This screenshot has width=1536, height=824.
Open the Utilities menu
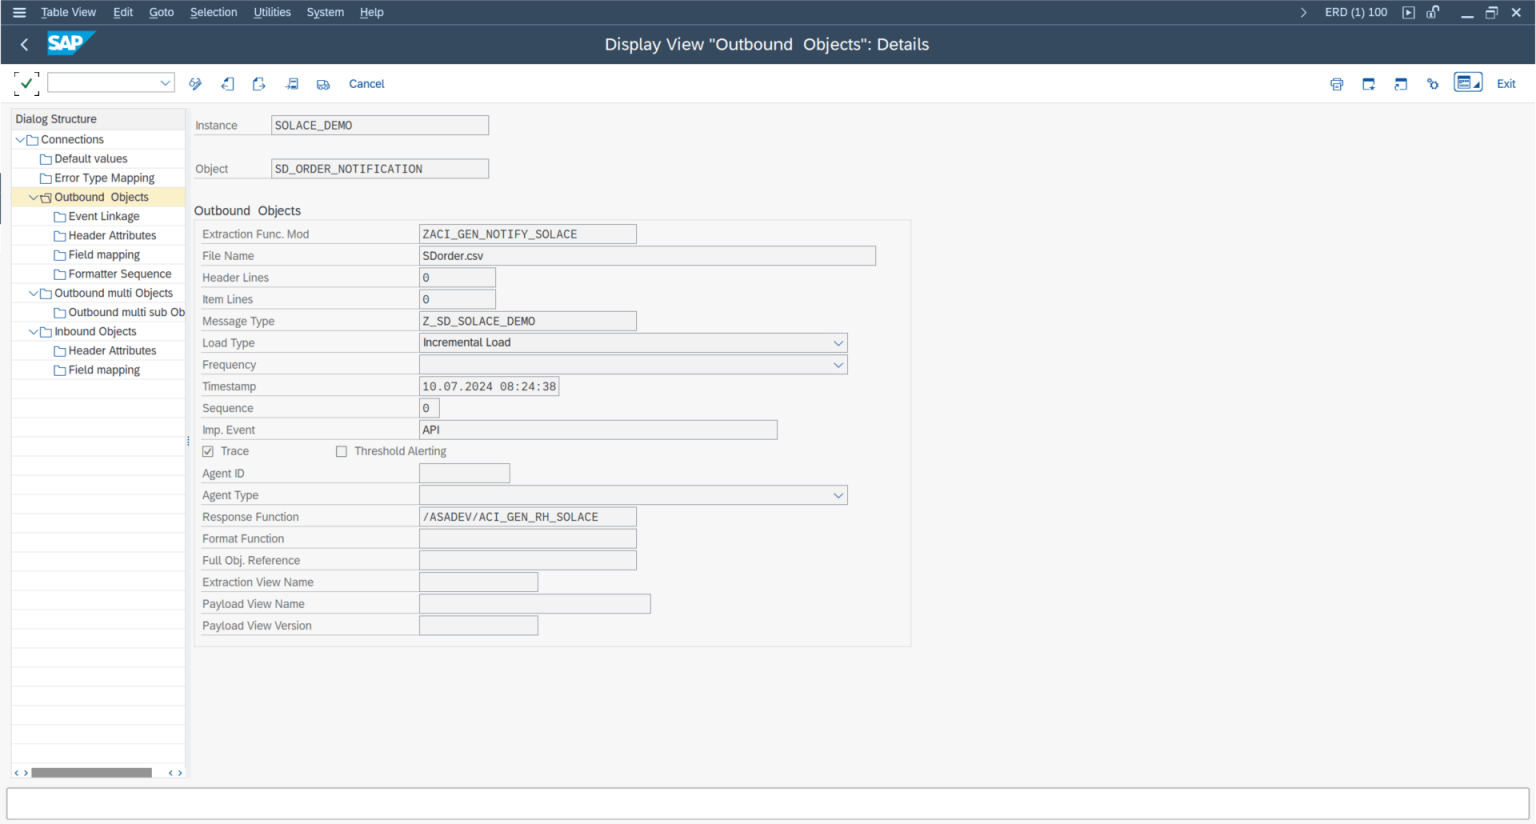click(271, 12)
